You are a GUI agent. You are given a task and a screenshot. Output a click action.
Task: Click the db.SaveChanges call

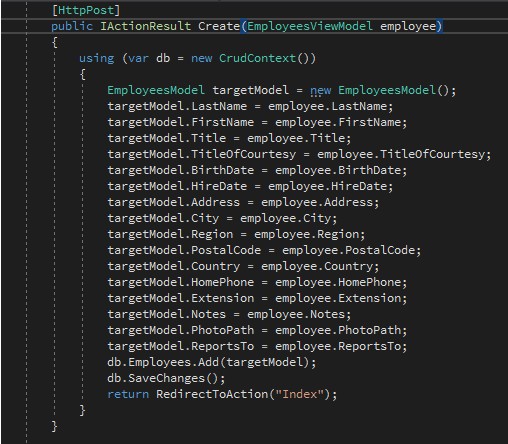point(166,378)
